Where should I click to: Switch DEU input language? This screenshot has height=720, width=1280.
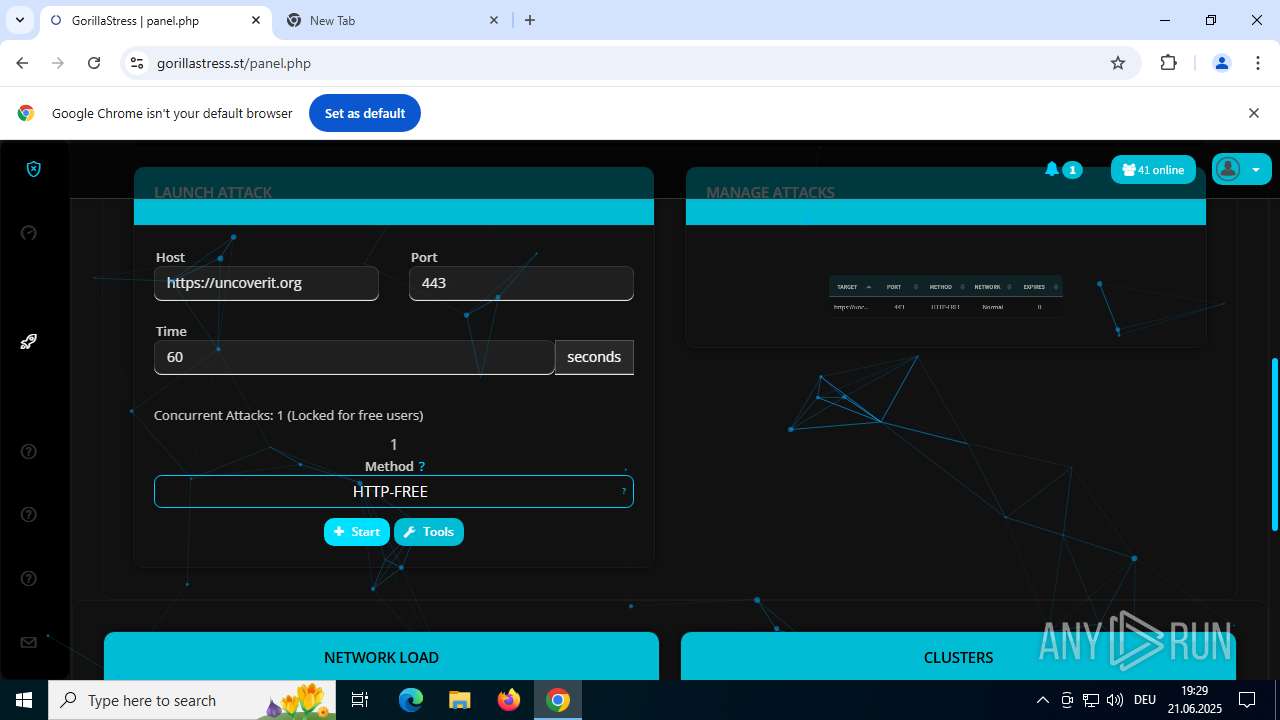point(1145,700)
